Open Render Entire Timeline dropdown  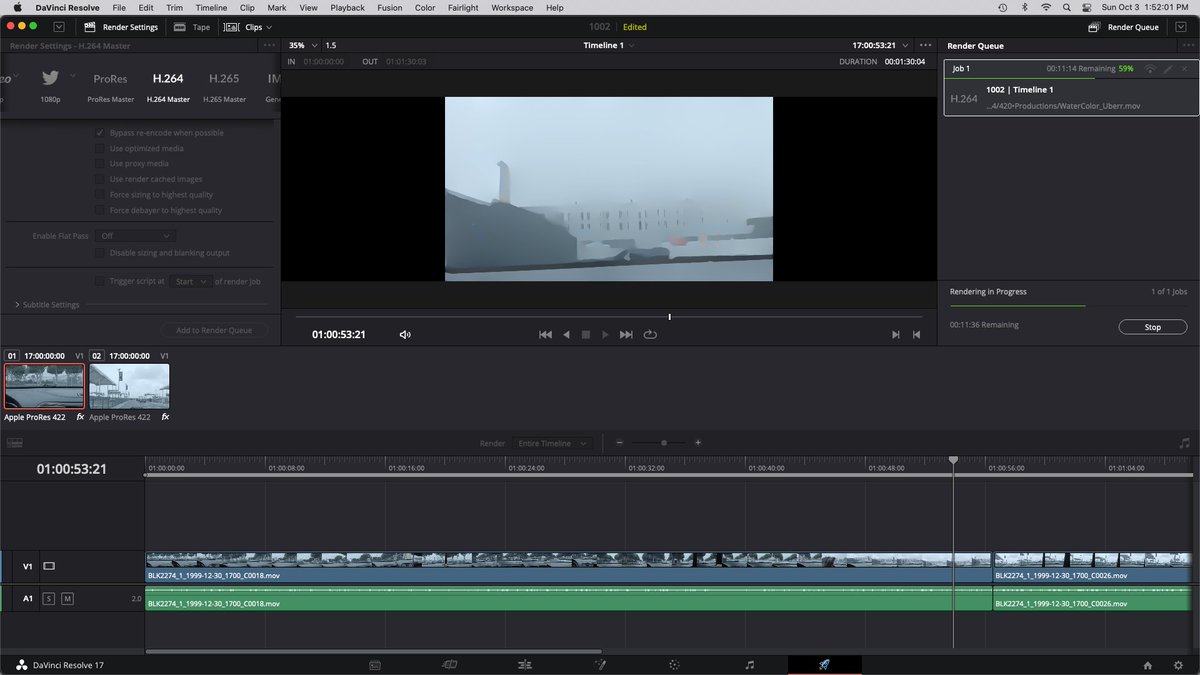click(x=553, y=443)
